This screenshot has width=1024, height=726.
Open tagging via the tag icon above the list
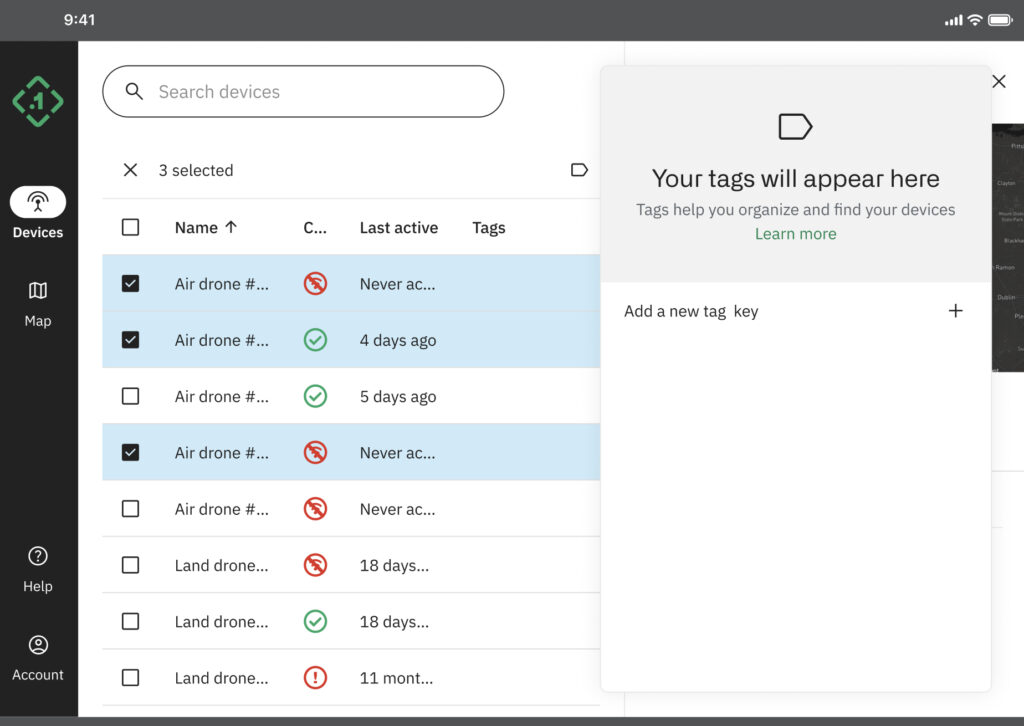coord(579,170)
